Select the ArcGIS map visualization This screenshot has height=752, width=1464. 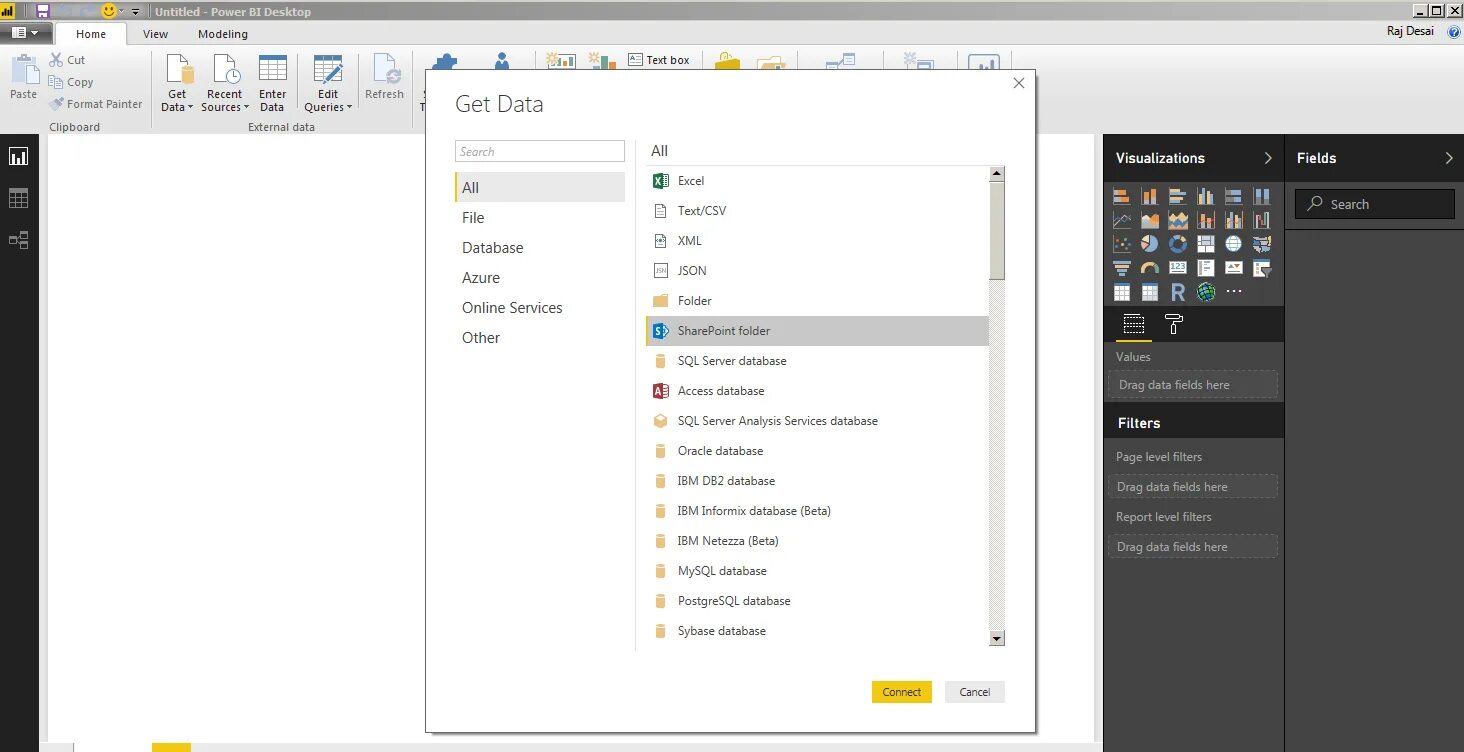pos(1206,292)
